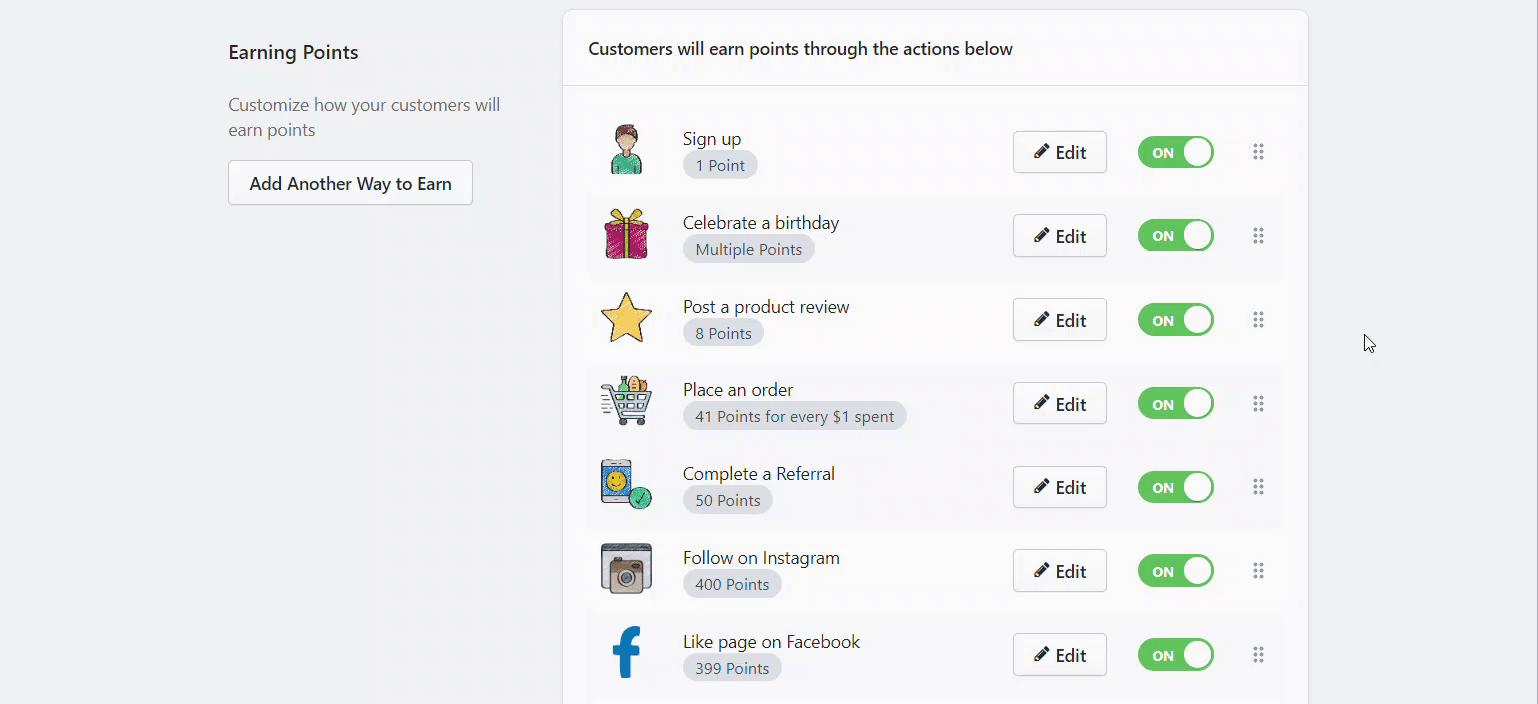The height and width of the screenshot is (704, 1538).
Task: Click the Facebook logo icon
Action: pos(626,653)
